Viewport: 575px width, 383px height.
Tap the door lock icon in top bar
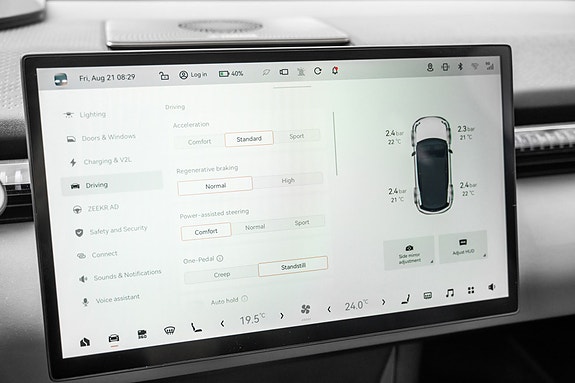[x=164, y=76]
